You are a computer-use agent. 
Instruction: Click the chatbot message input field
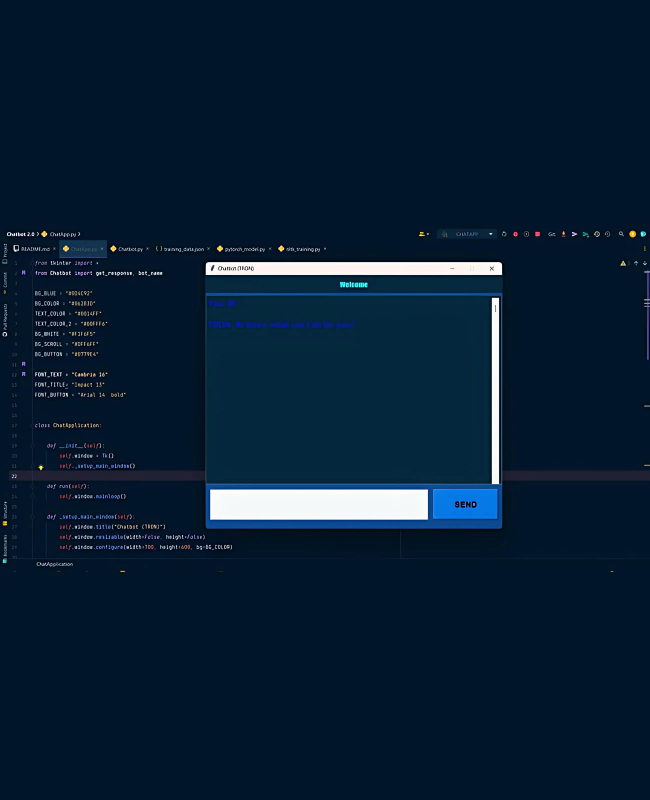[319, 505]
